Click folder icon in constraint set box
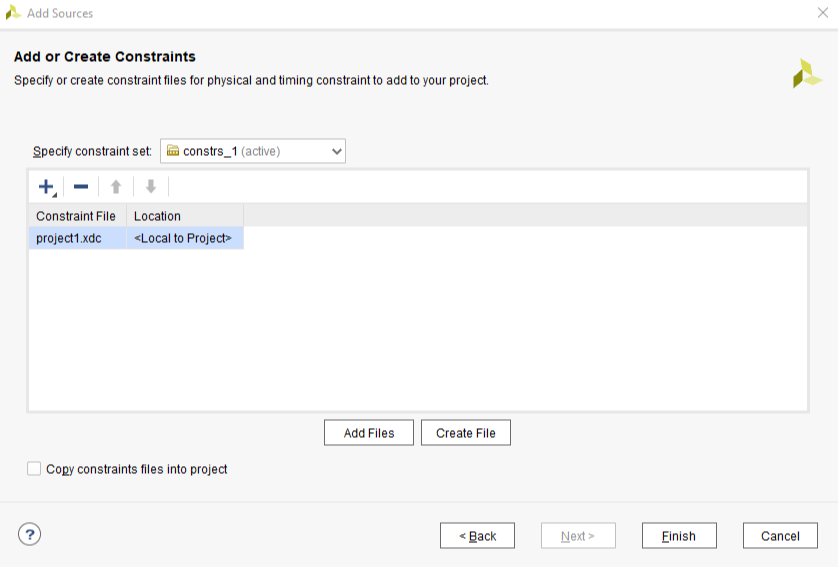 (173, 151)
